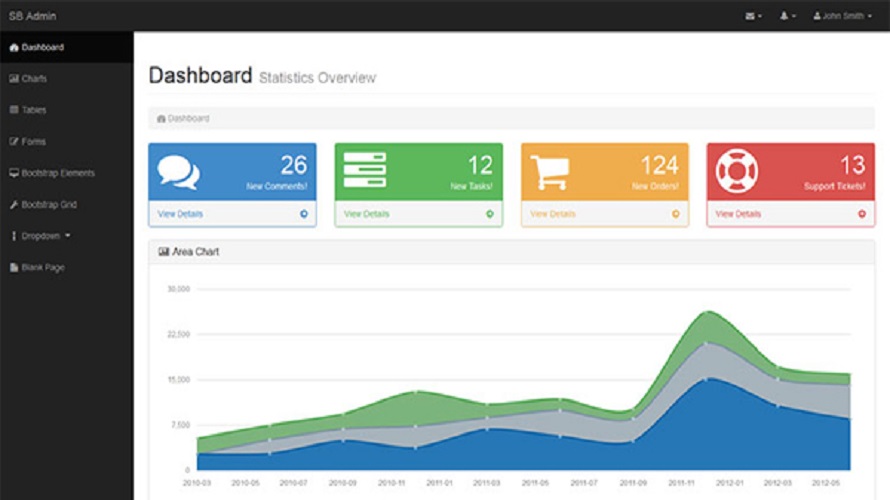Screen dimensions: 890x500
Task: Open the alerts bell dropdown
Action: point(787,16)
